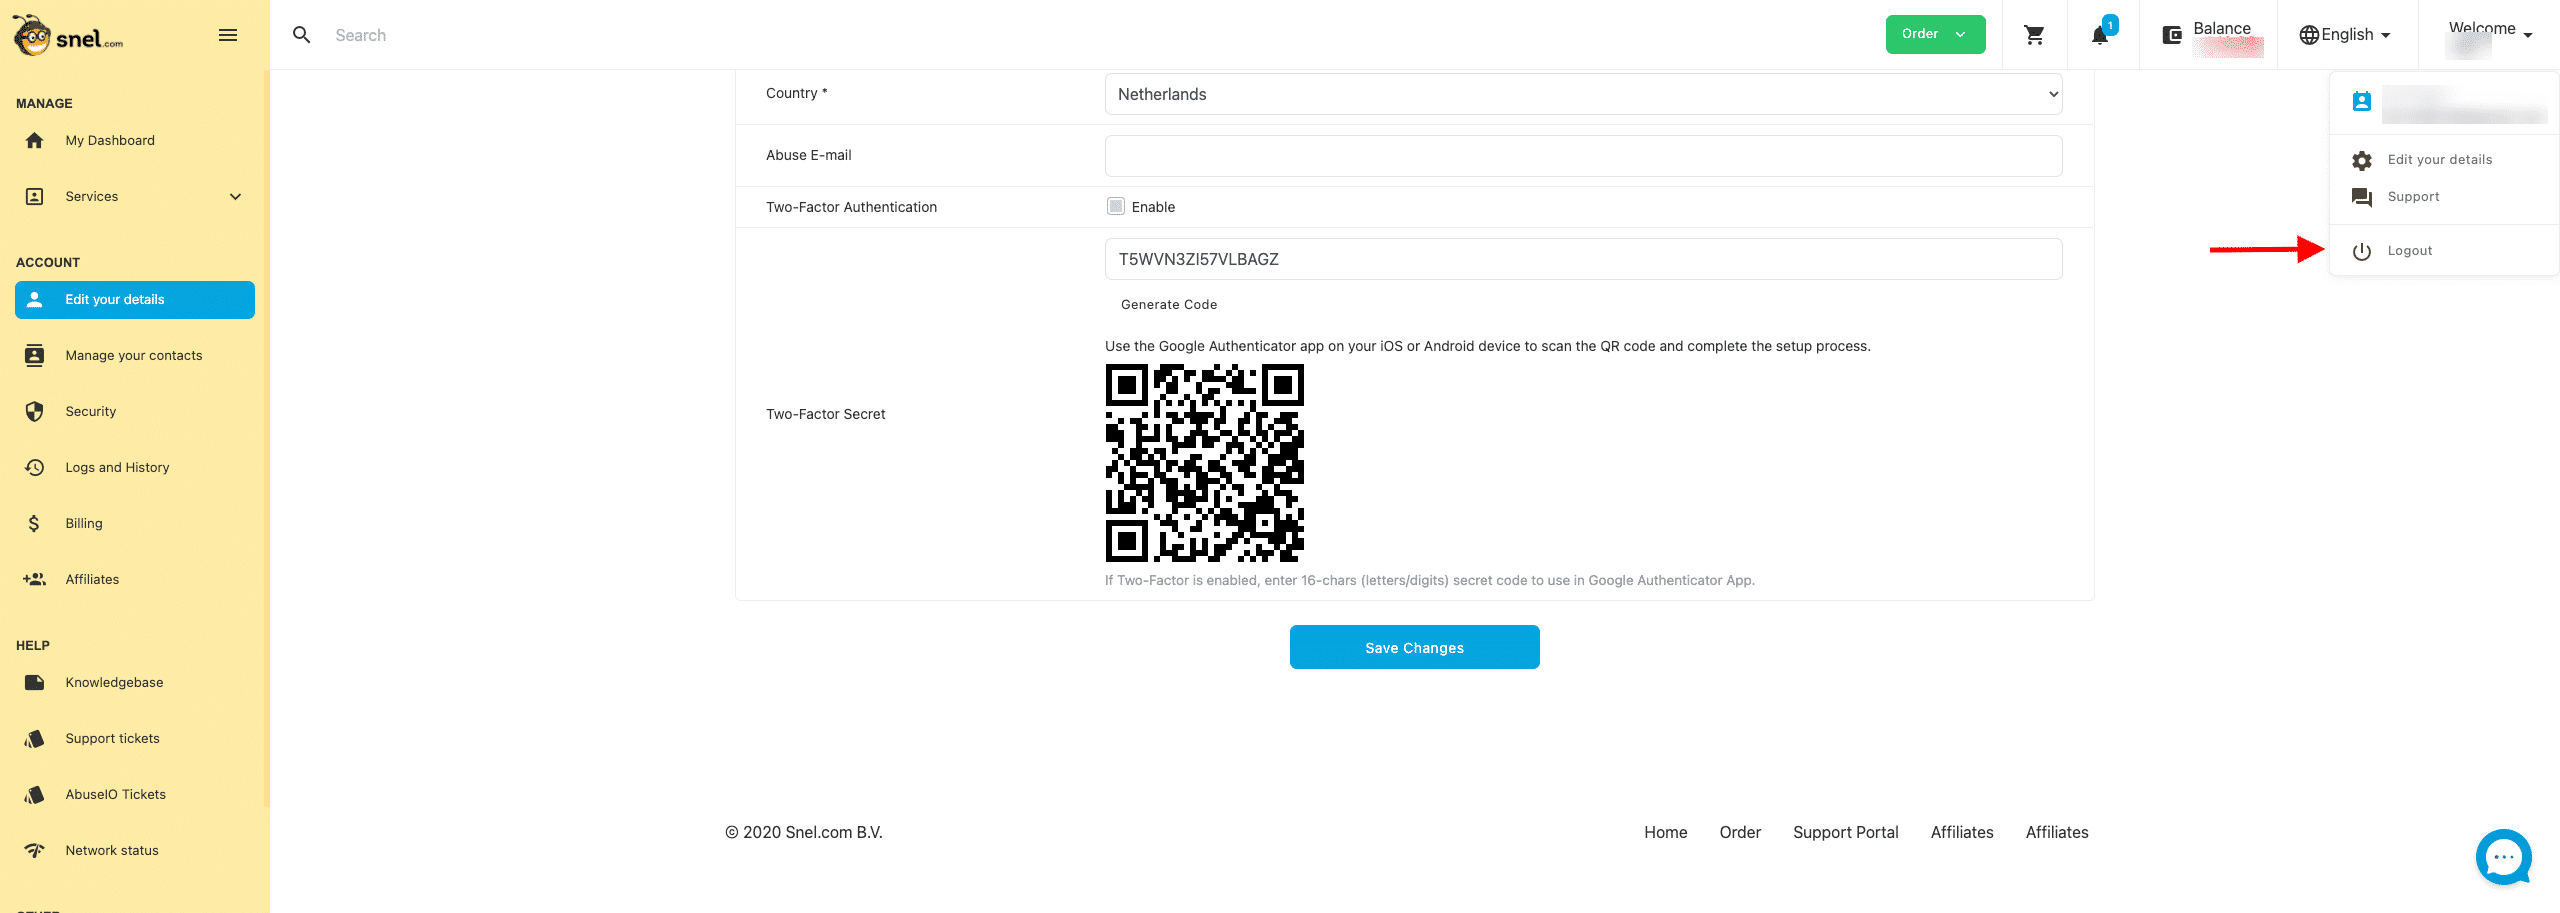Open the English language dropdown

click(x=2345, y=35)
